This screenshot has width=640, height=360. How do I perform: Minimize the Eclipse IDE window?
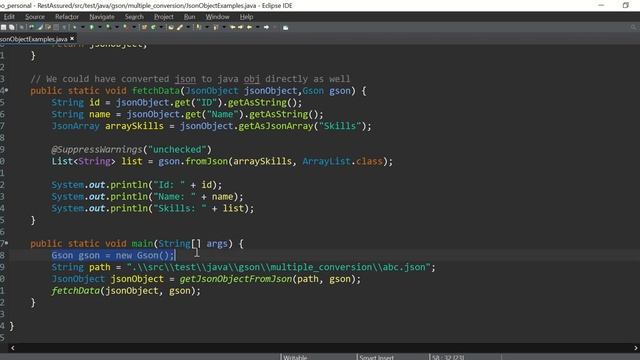(601, 5)
